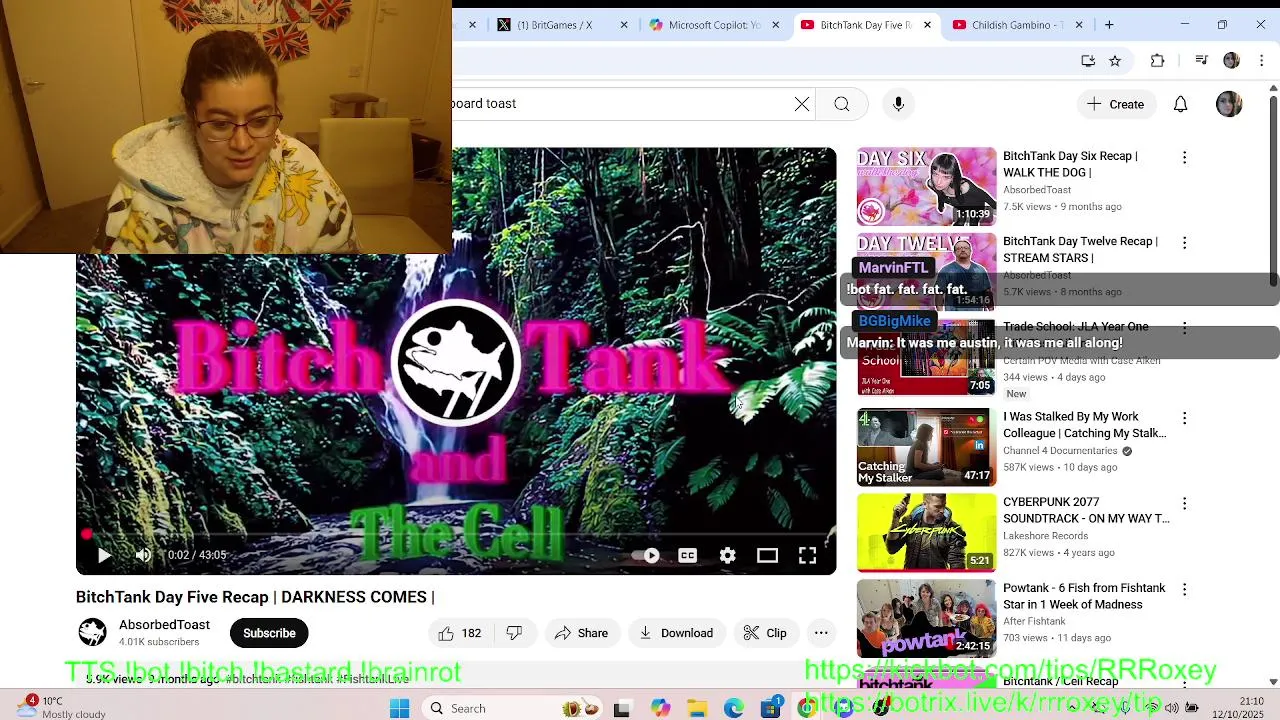Open options for I Was Stalked video
The image size is (1280, 720).
click(x=1184, y=418)
